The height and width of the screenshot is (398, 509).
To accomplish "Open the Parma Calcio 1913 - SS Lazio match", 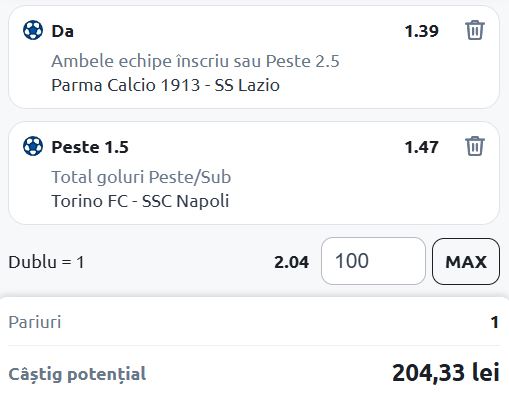I will pos(165,85).
